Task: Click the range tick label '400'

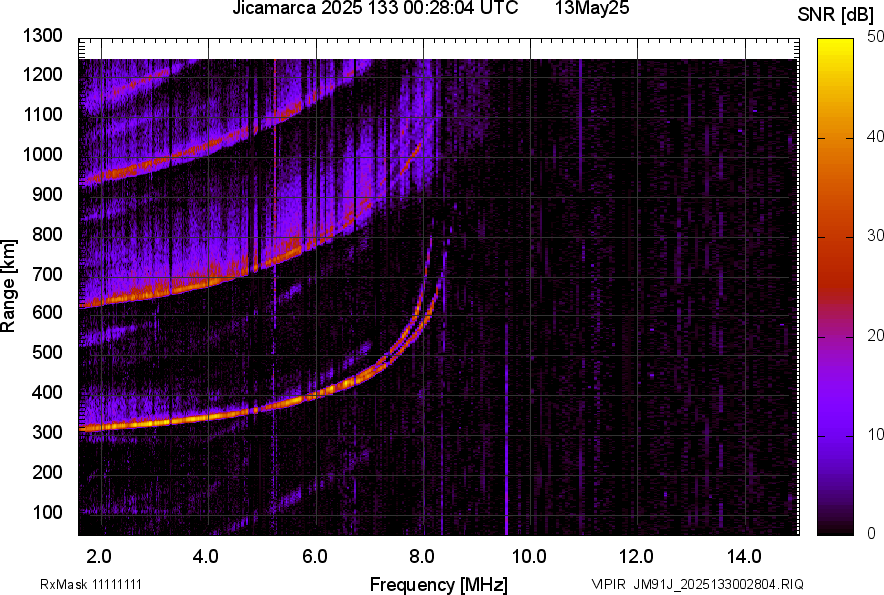Action: pos(47,392)
